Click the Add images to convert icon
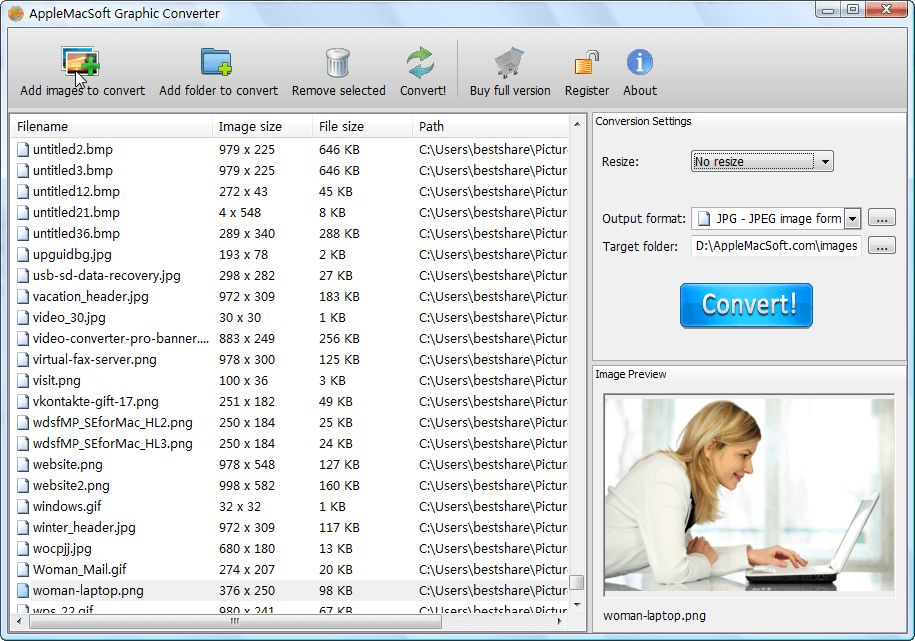This screenshot has height=641, width=915. 81,63
